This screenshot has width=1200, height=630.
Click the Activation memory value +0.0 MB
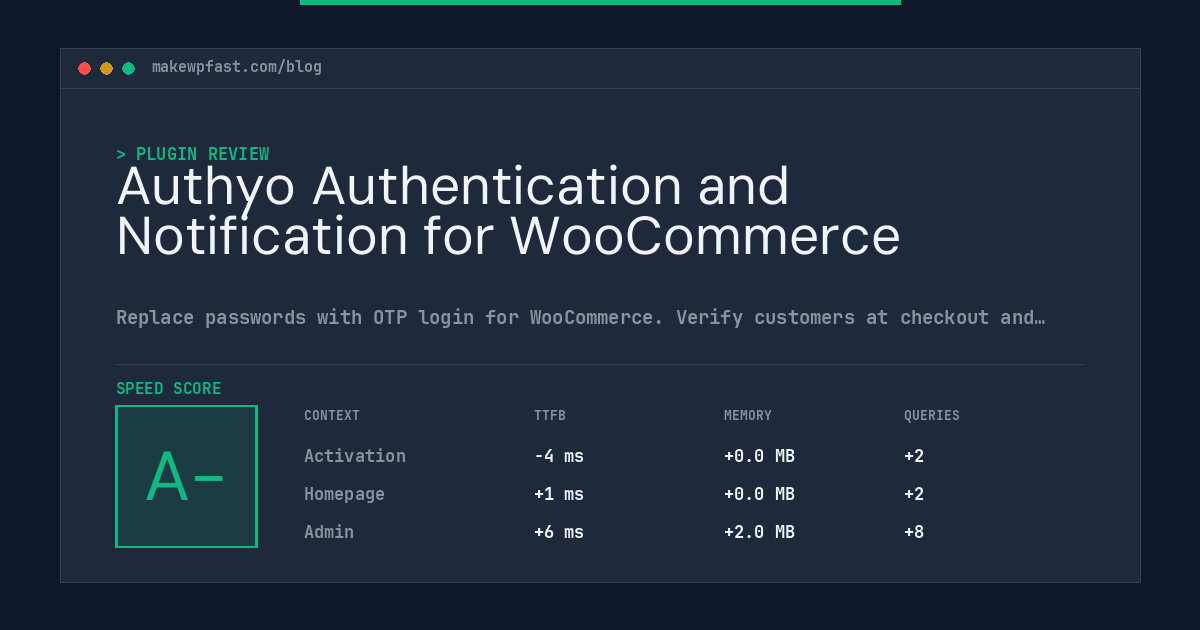[x=759, y=456]
